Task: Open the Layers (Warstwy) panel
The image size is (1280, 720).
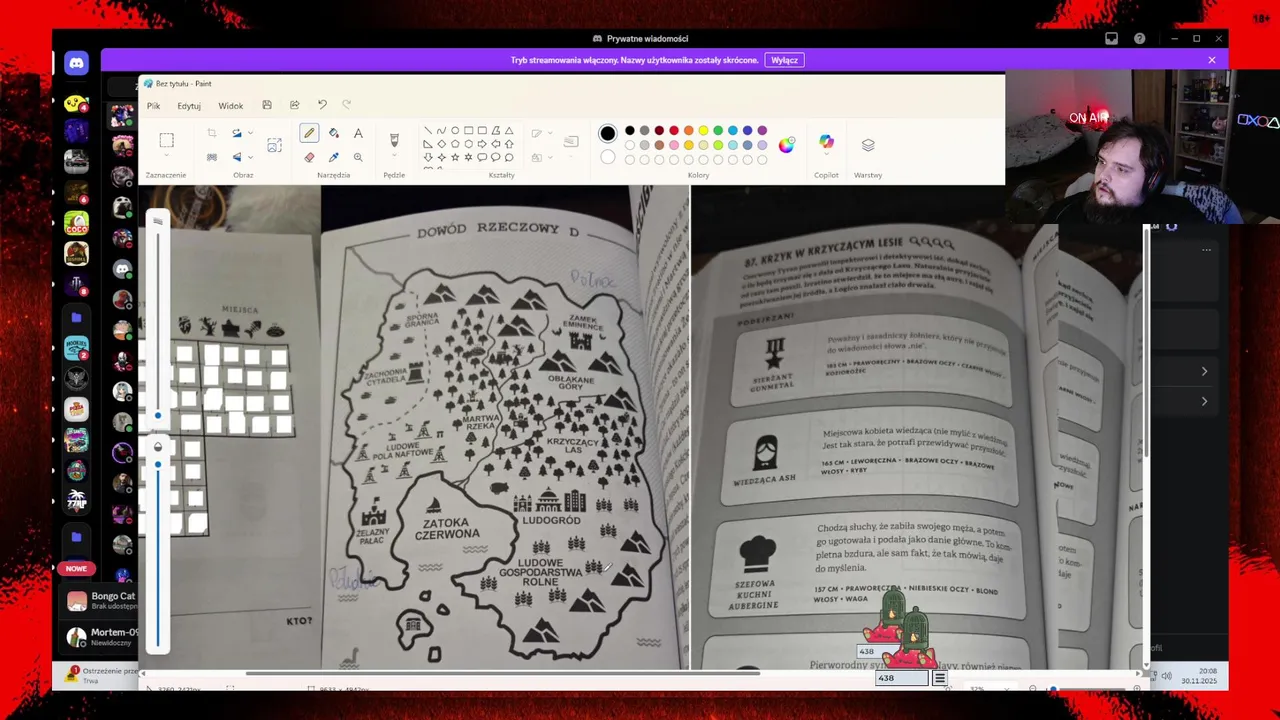Action: coord(868,145)
